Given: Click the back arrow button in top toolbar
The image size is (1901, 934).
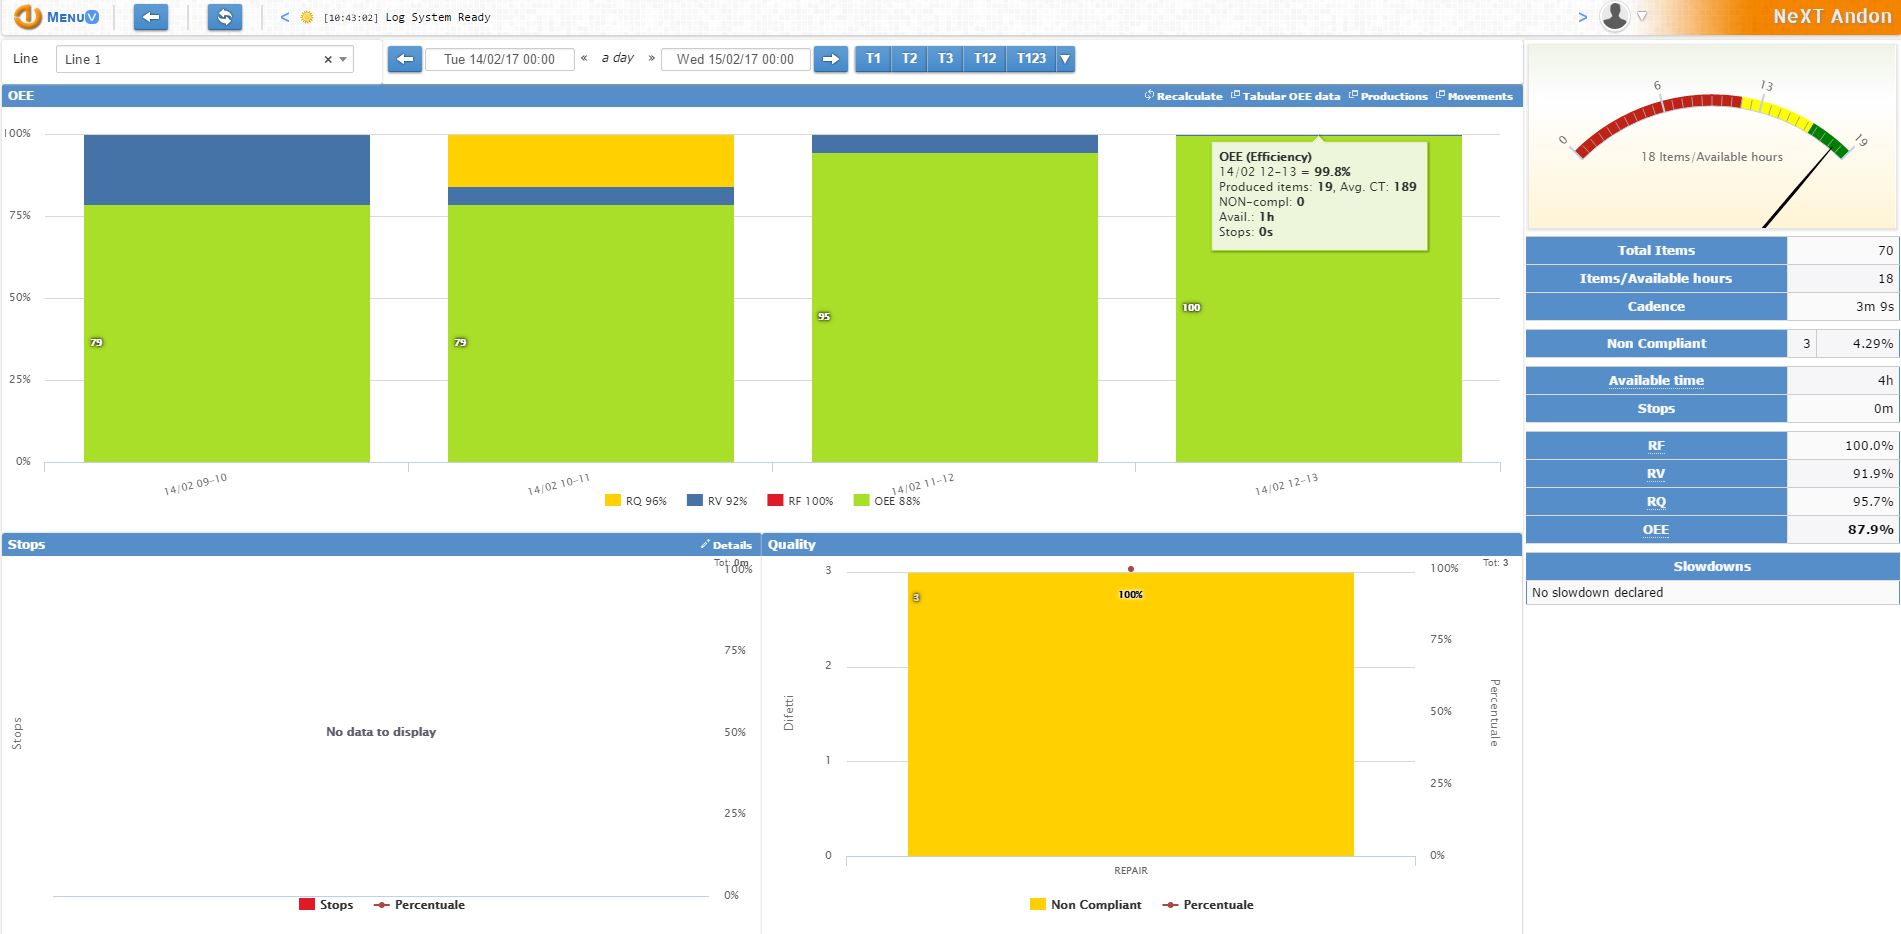Looking at the screenshot, I should pos(150,17).
